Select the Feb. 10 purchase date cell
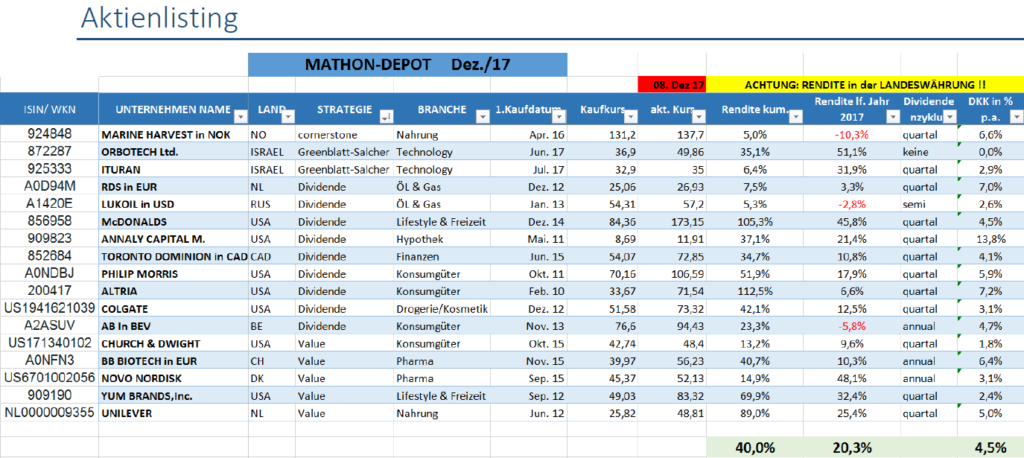 click(528, 291)
